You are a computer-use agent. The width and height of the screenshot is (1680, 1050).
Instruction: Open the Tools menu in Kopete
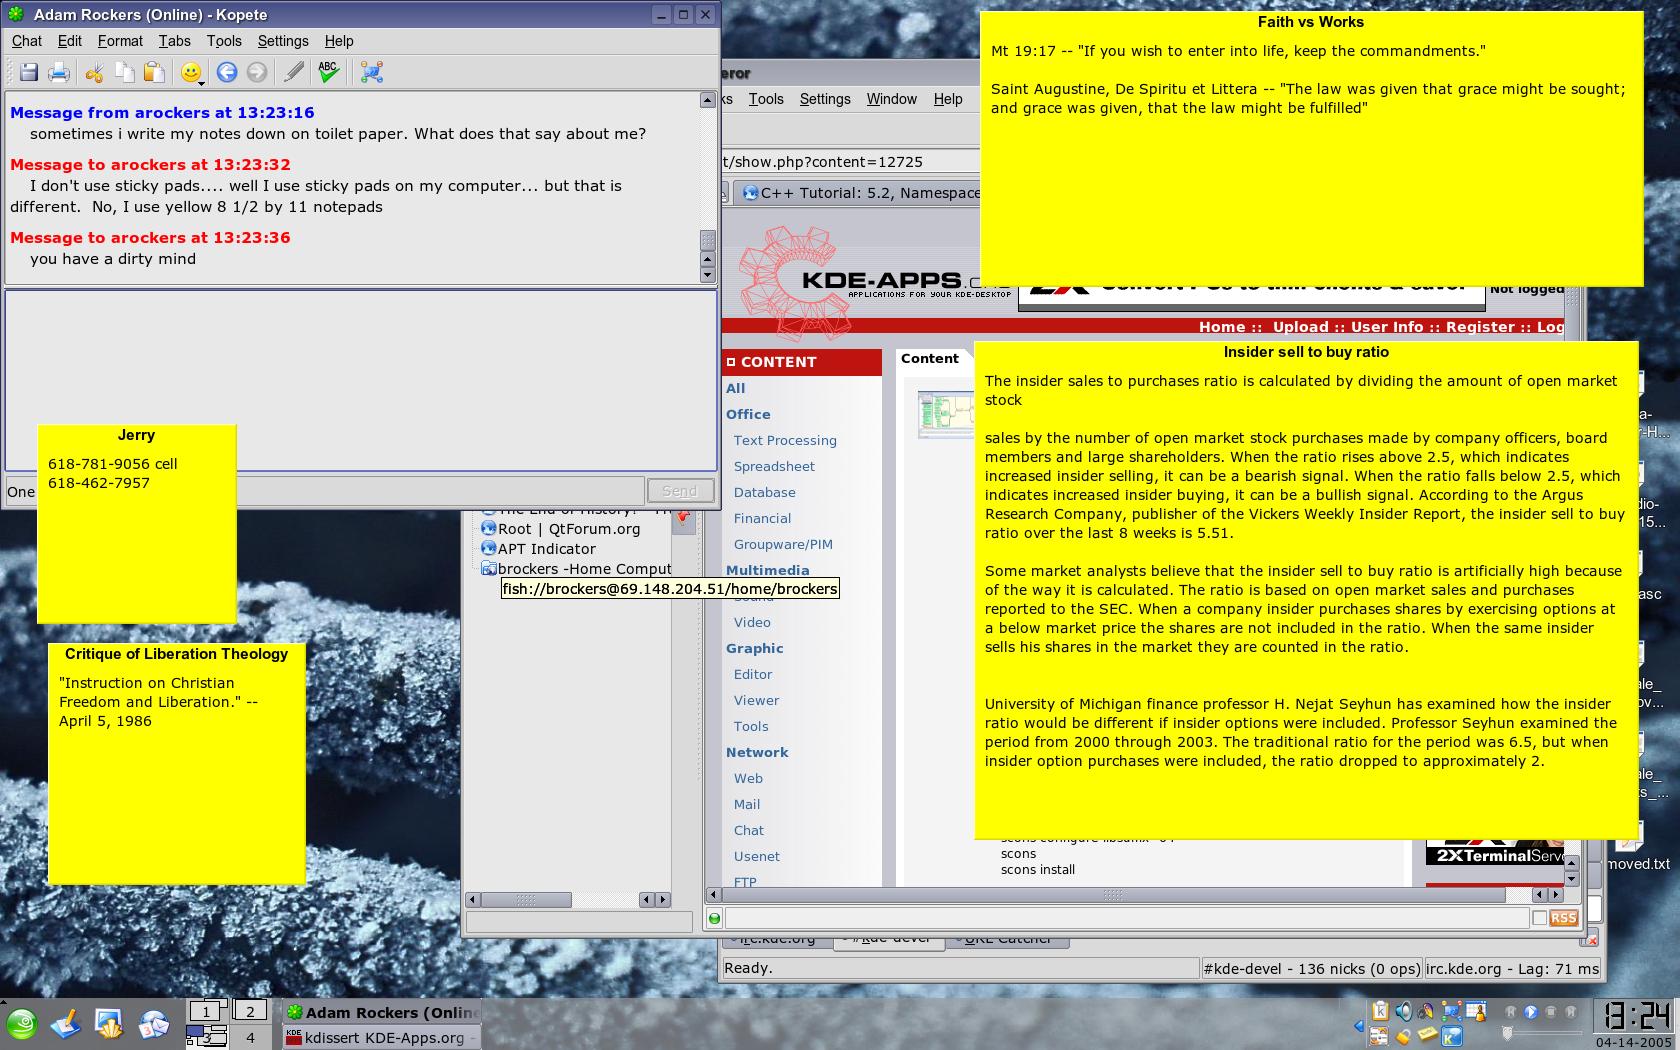[224, 41]
